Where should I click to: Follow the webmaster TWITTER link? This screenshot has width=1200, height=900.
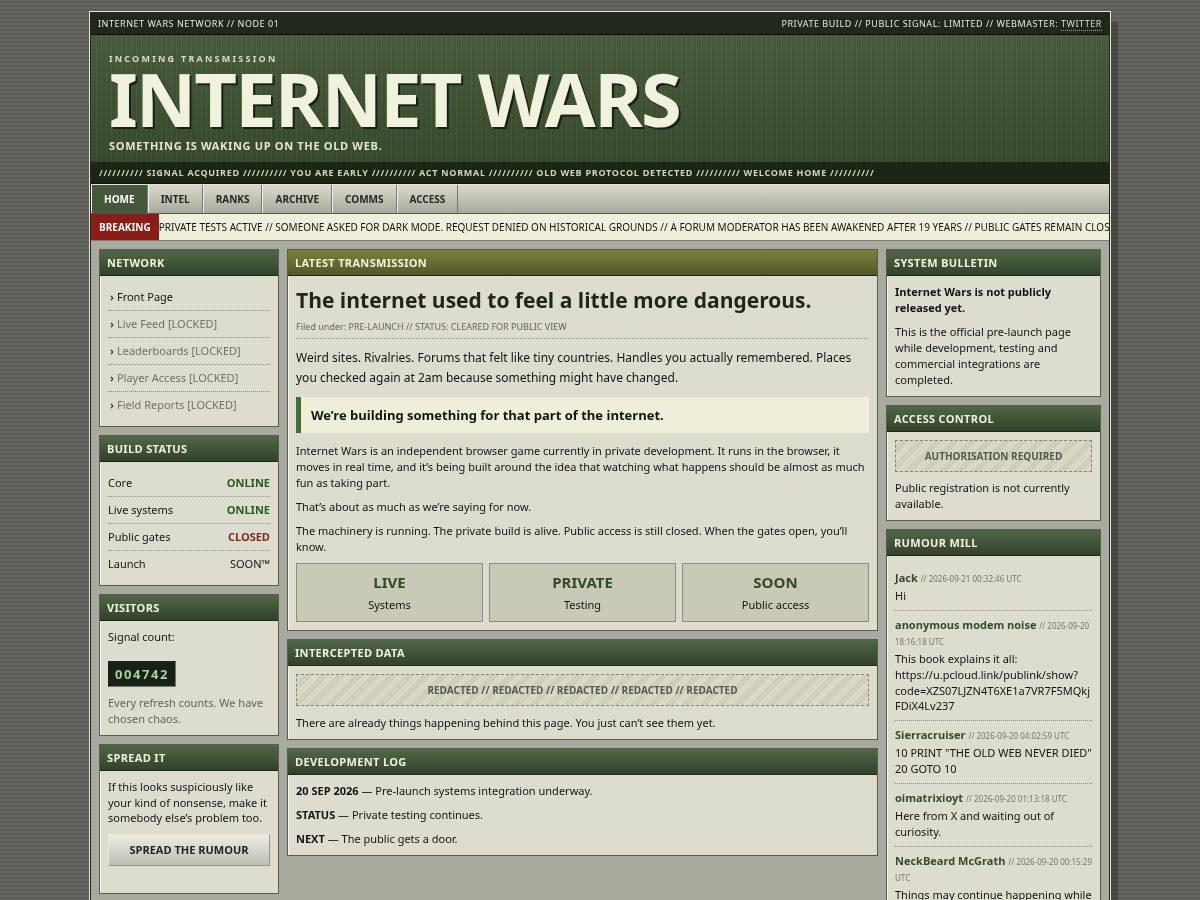(x=1081, y=24)
